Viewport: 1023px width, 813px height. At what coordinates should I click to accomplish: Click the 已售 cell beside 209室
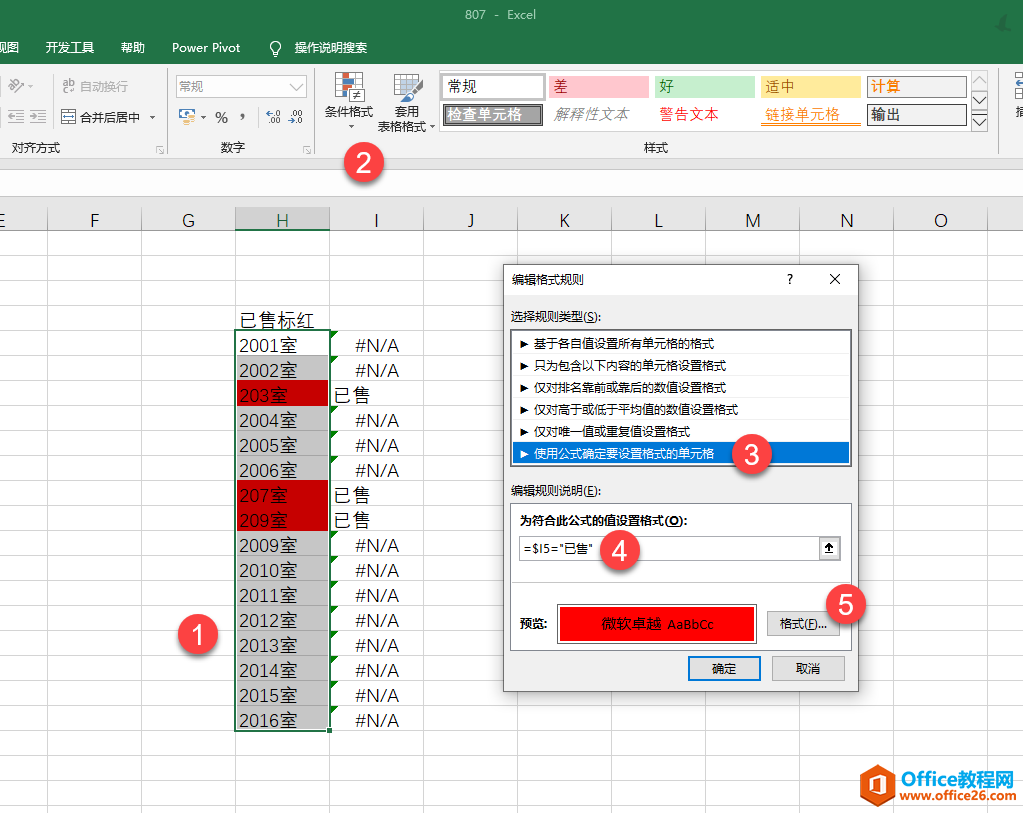(x=376, y=520)
